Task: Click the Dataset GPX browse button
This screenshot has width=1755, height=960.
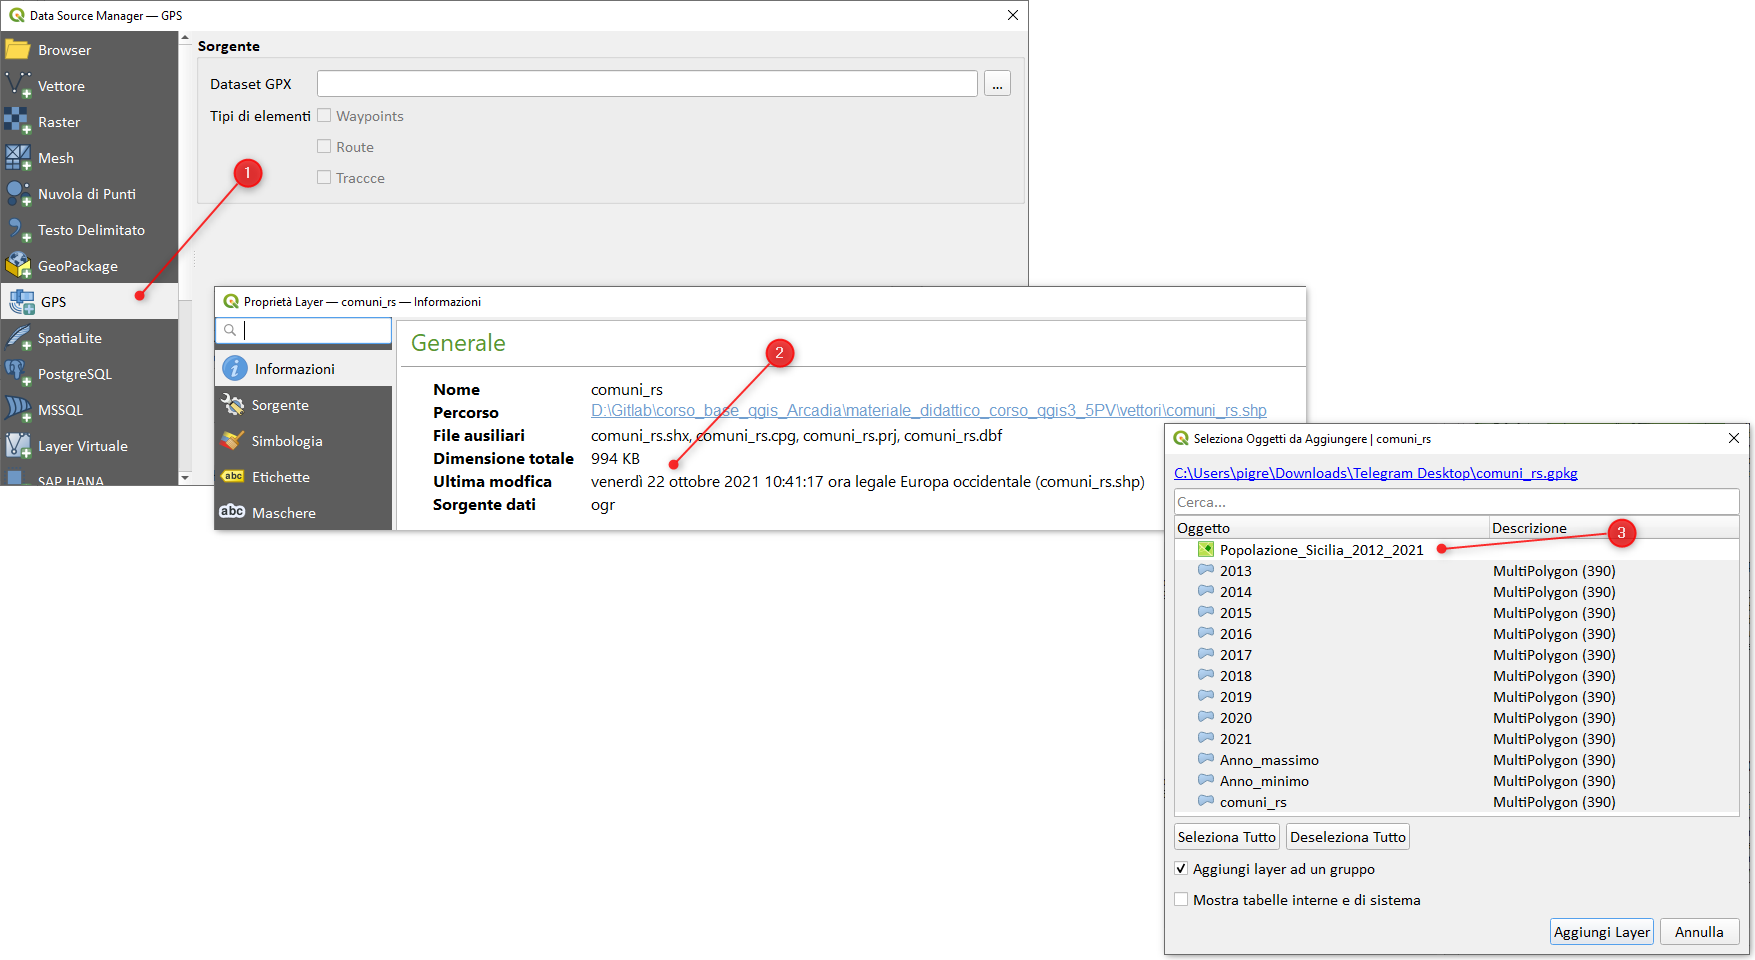Action: pos(997,84)
